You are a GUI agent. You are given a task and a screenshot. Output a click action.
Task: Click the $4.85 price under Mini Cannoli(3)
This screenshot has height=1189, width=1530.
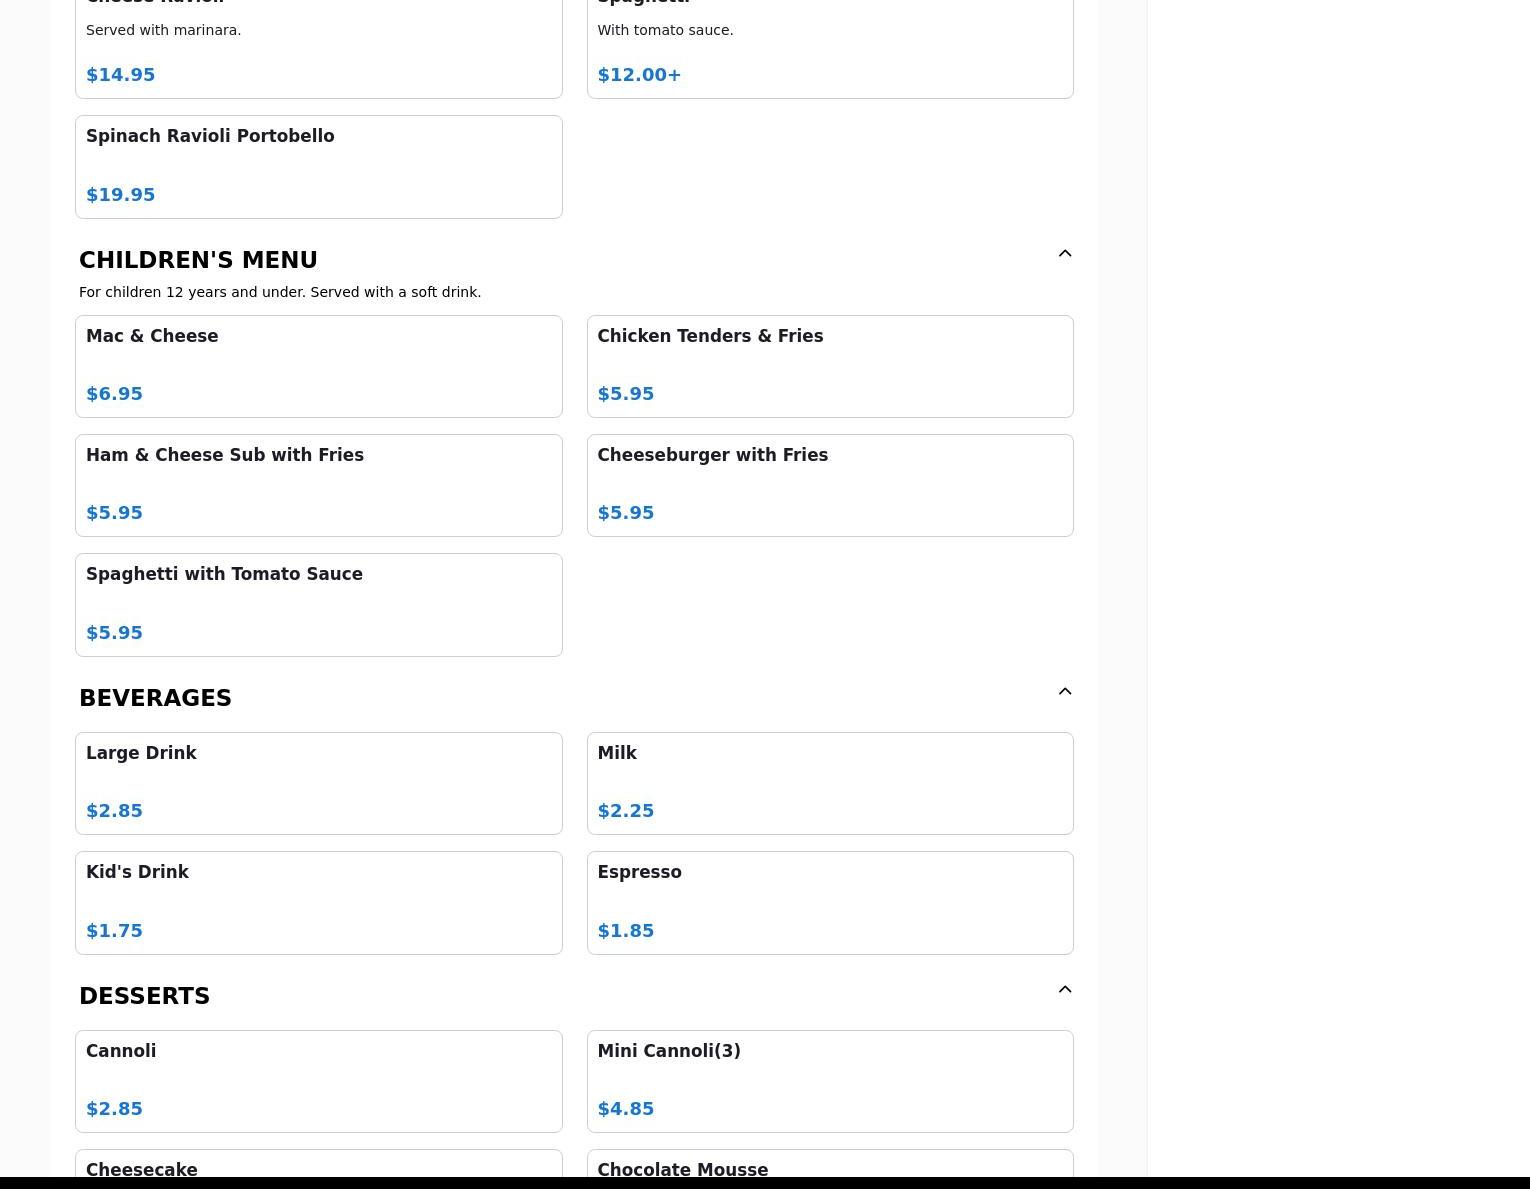[625, 1109]
